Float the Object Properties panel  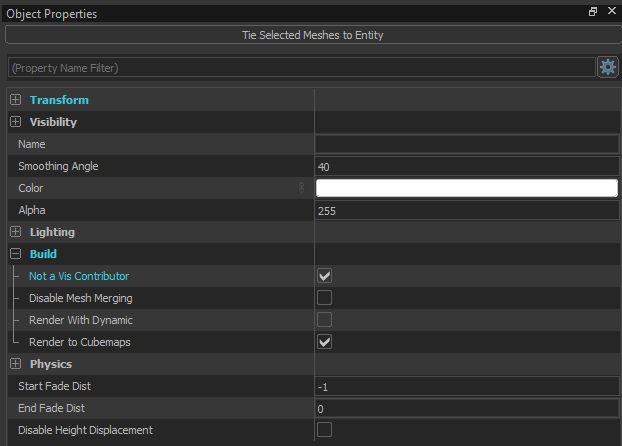pyautogui.click(x=593, y=12)
